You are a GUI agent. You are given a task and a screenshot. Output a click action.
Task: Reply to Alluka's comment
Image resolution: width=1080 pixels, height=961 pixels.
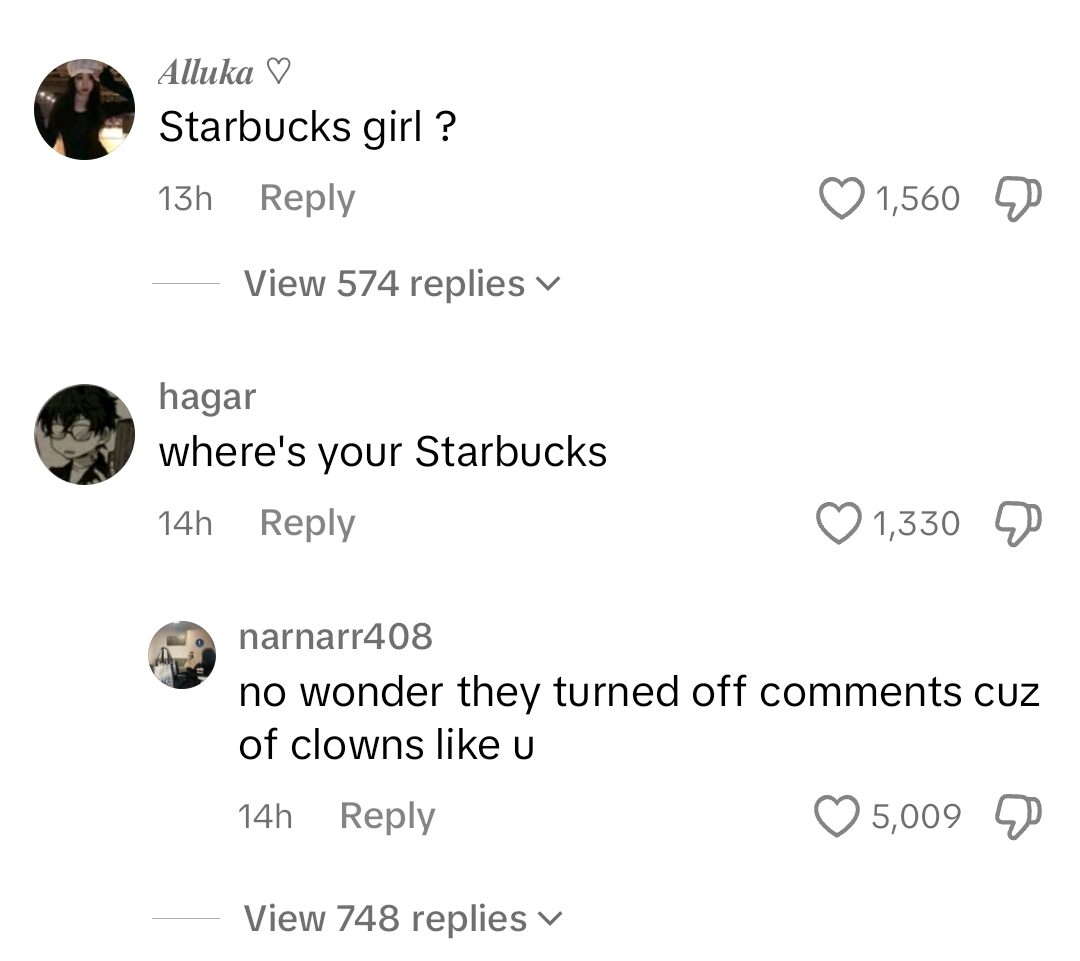(x=306, y=197)
